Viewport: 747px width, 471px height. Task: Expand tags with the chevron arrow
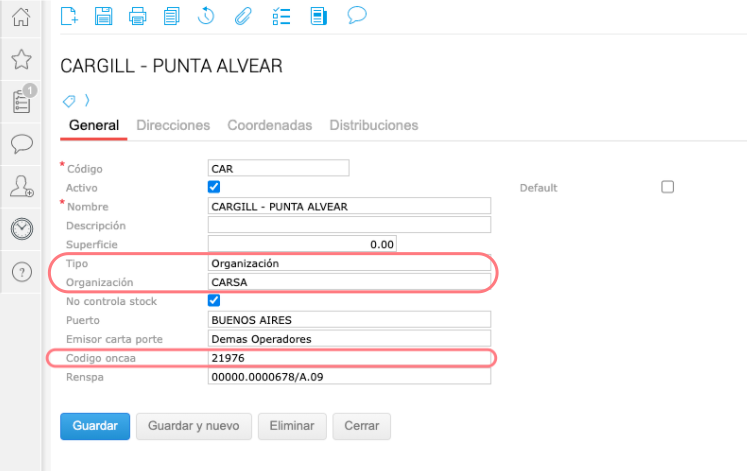pyautogui.click(x=87, y=100)
